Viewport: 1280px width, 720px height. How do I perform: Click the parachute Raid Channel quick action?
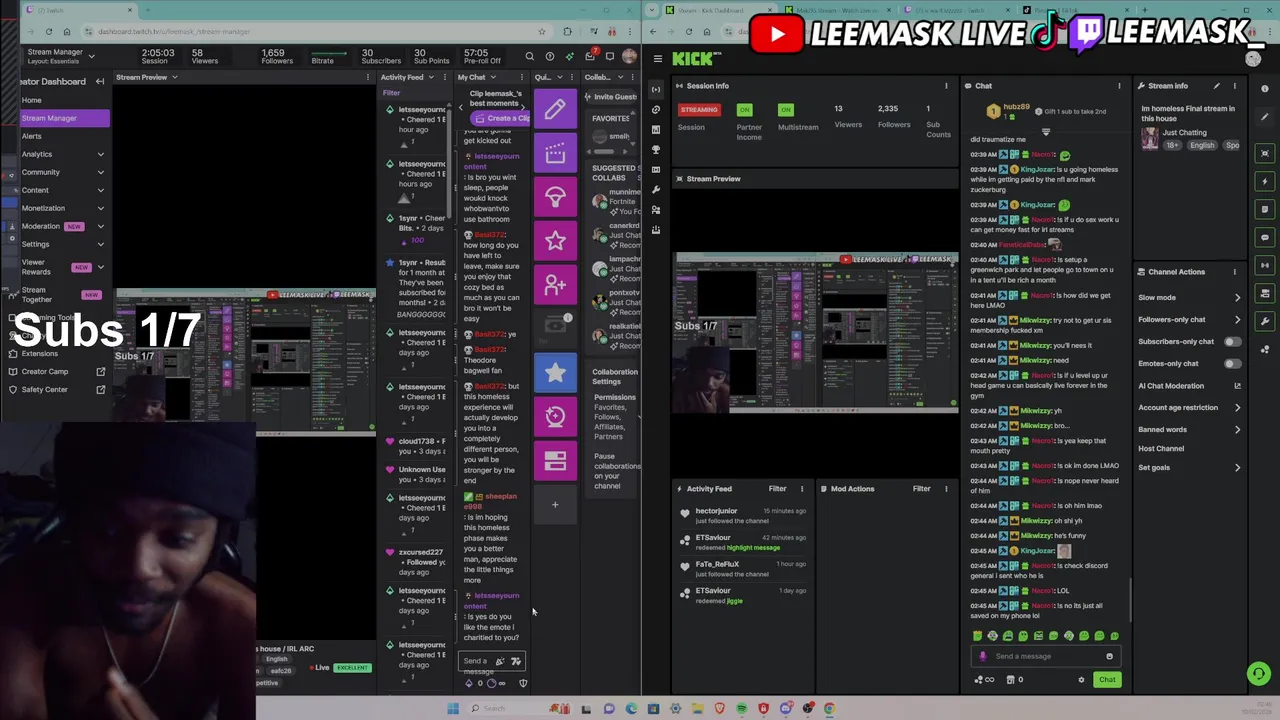555,197
